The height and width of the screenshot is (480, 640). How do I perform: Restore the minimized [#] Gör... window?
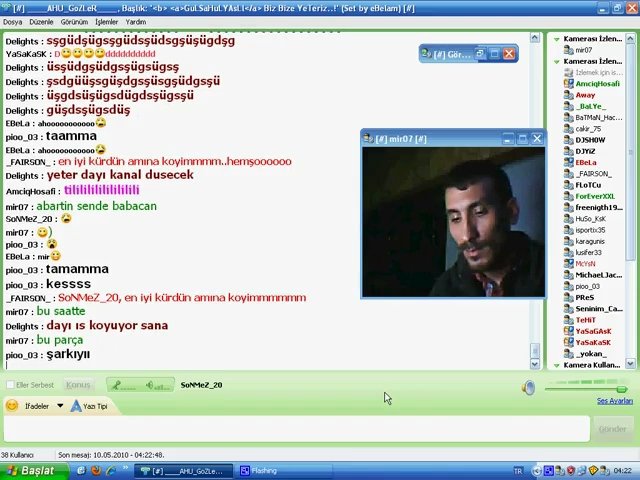tap(480, 54)
